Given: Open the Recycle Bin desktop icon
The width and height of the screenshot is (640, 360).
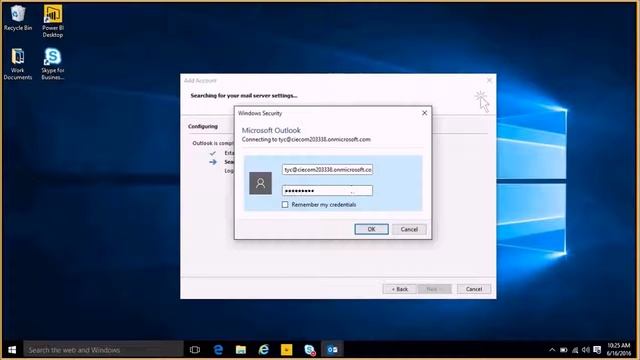Looking at the screenshot, I should [x=18, y=18].
